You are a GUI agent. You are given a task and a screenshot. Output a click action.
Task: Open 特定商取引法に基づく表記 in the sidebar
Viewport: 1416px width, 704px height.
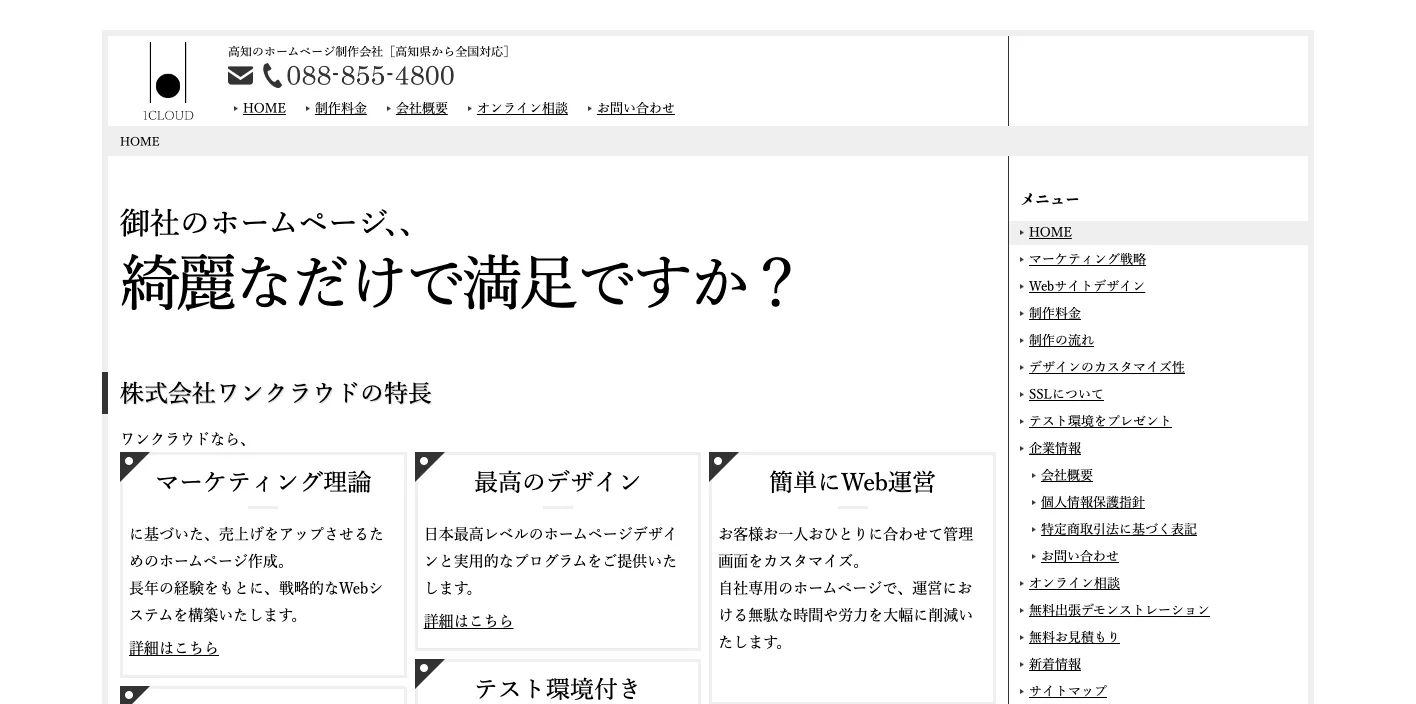(x=1119, y=529)
